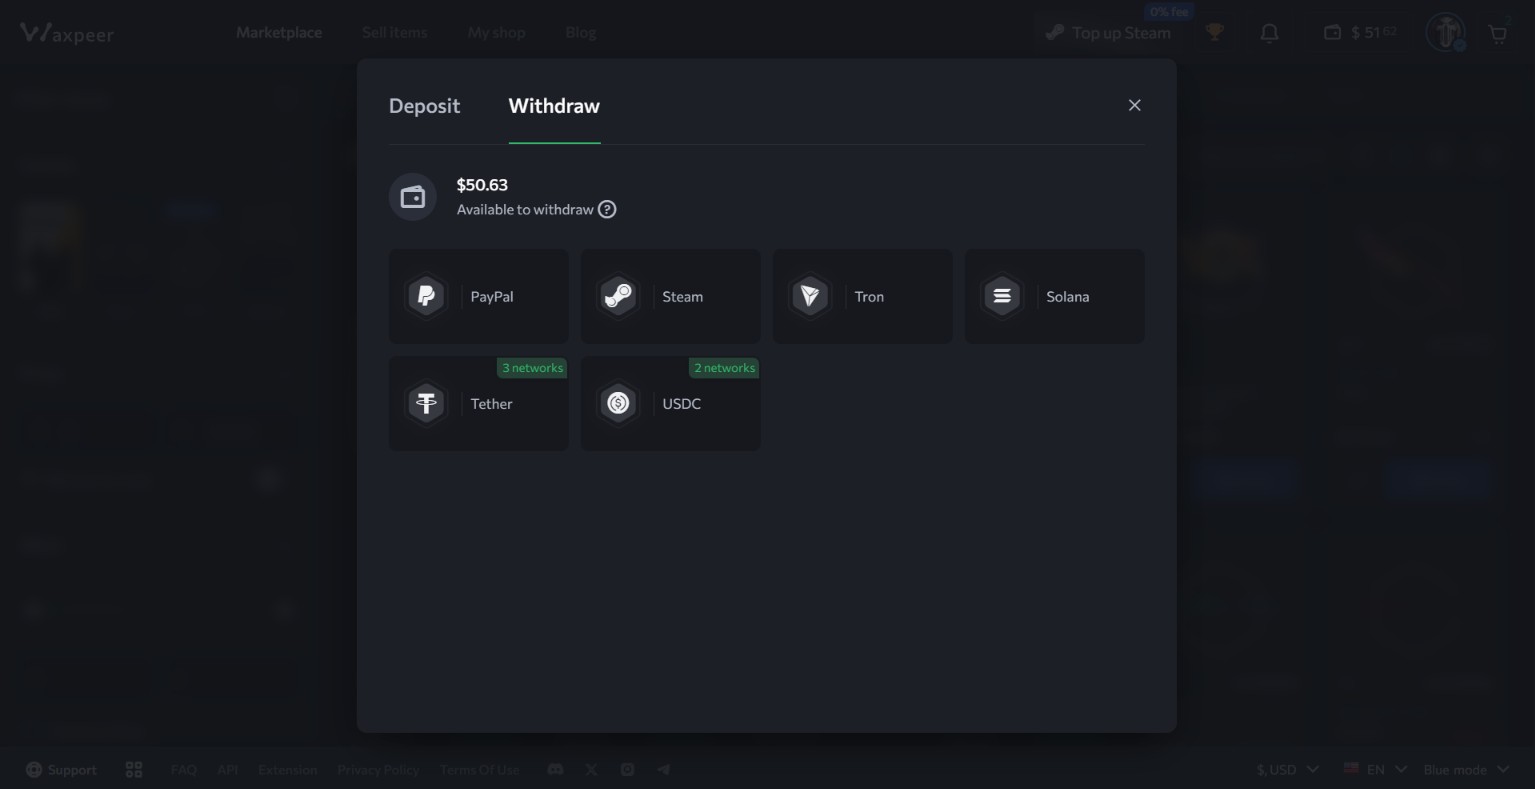View the Privacy Policy

click(x=378, y=770)
